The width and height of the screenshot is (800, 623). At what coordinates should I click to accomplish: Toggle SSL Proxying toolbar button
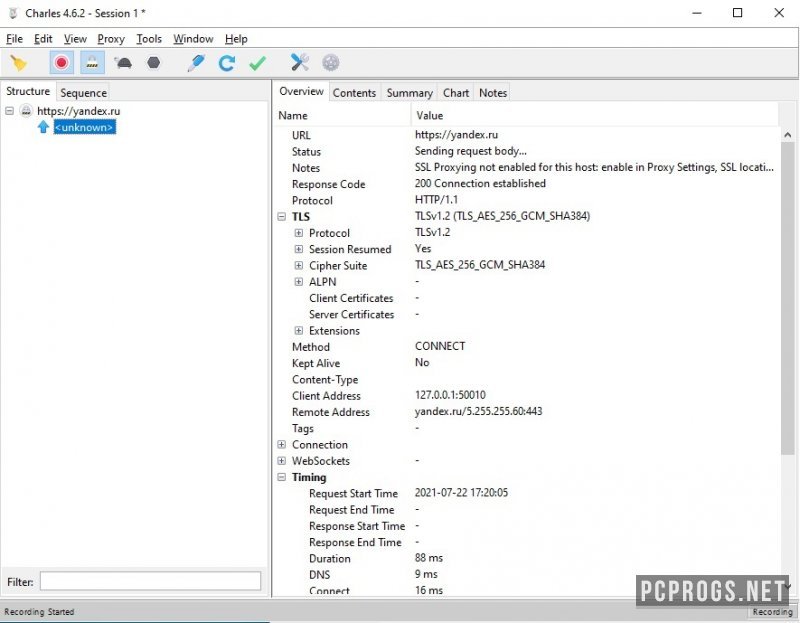coord(92,63)
